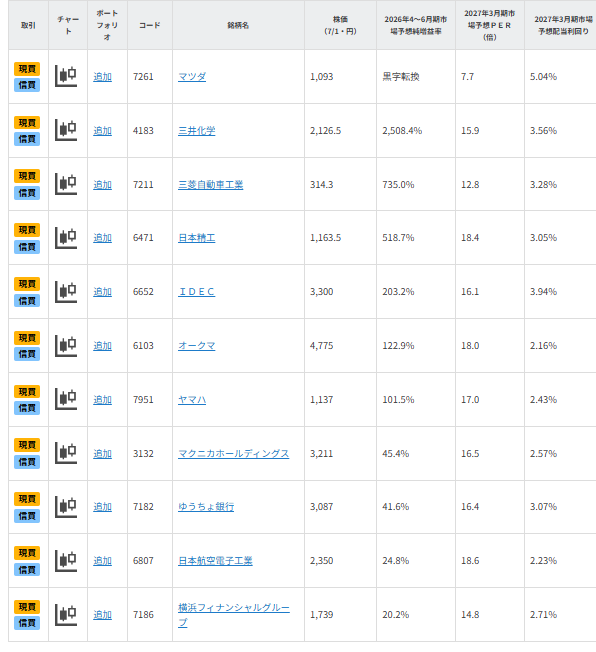
Task: Open the 横浜フィナンシャルグループ link
Action: point(234,615)
